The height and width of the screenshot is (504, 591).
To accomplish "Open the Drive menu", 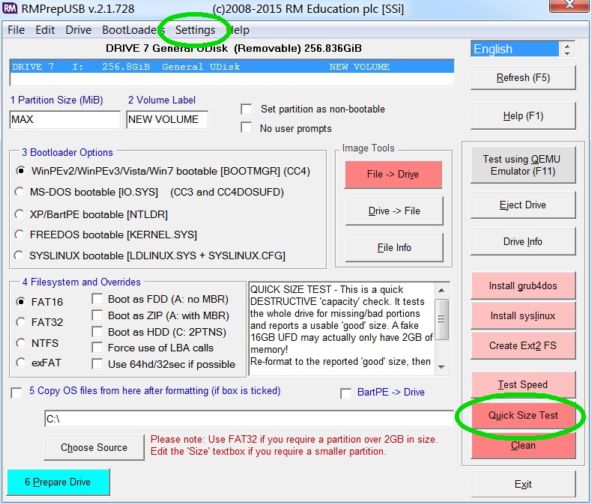I will coord(78,30).
